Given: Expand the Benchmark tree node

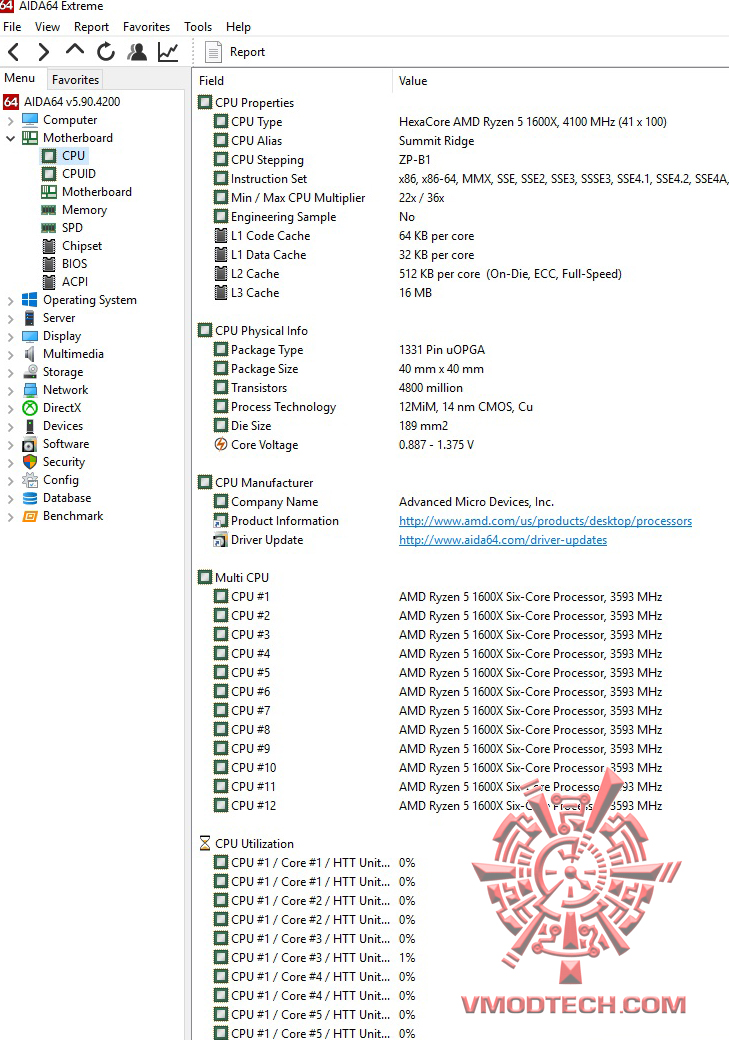Looking at the screenshot, I should point(11,517).
